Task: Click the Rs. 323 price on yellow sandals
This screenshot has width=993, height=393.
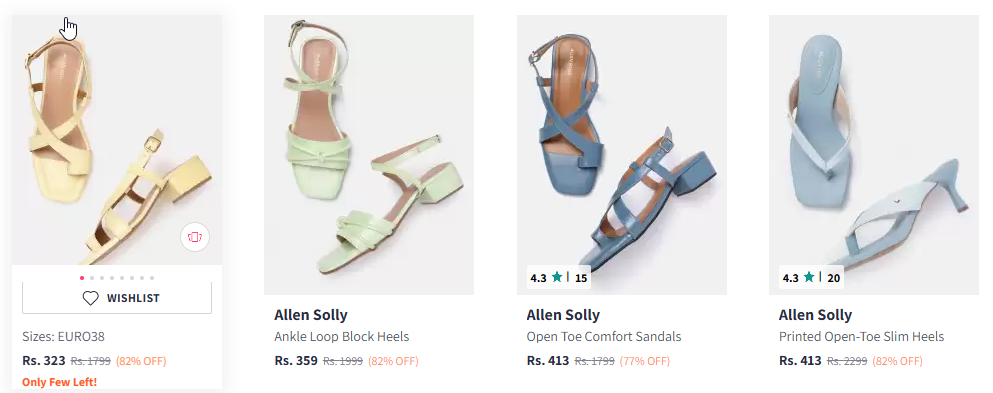Action: tap(44, 361)
